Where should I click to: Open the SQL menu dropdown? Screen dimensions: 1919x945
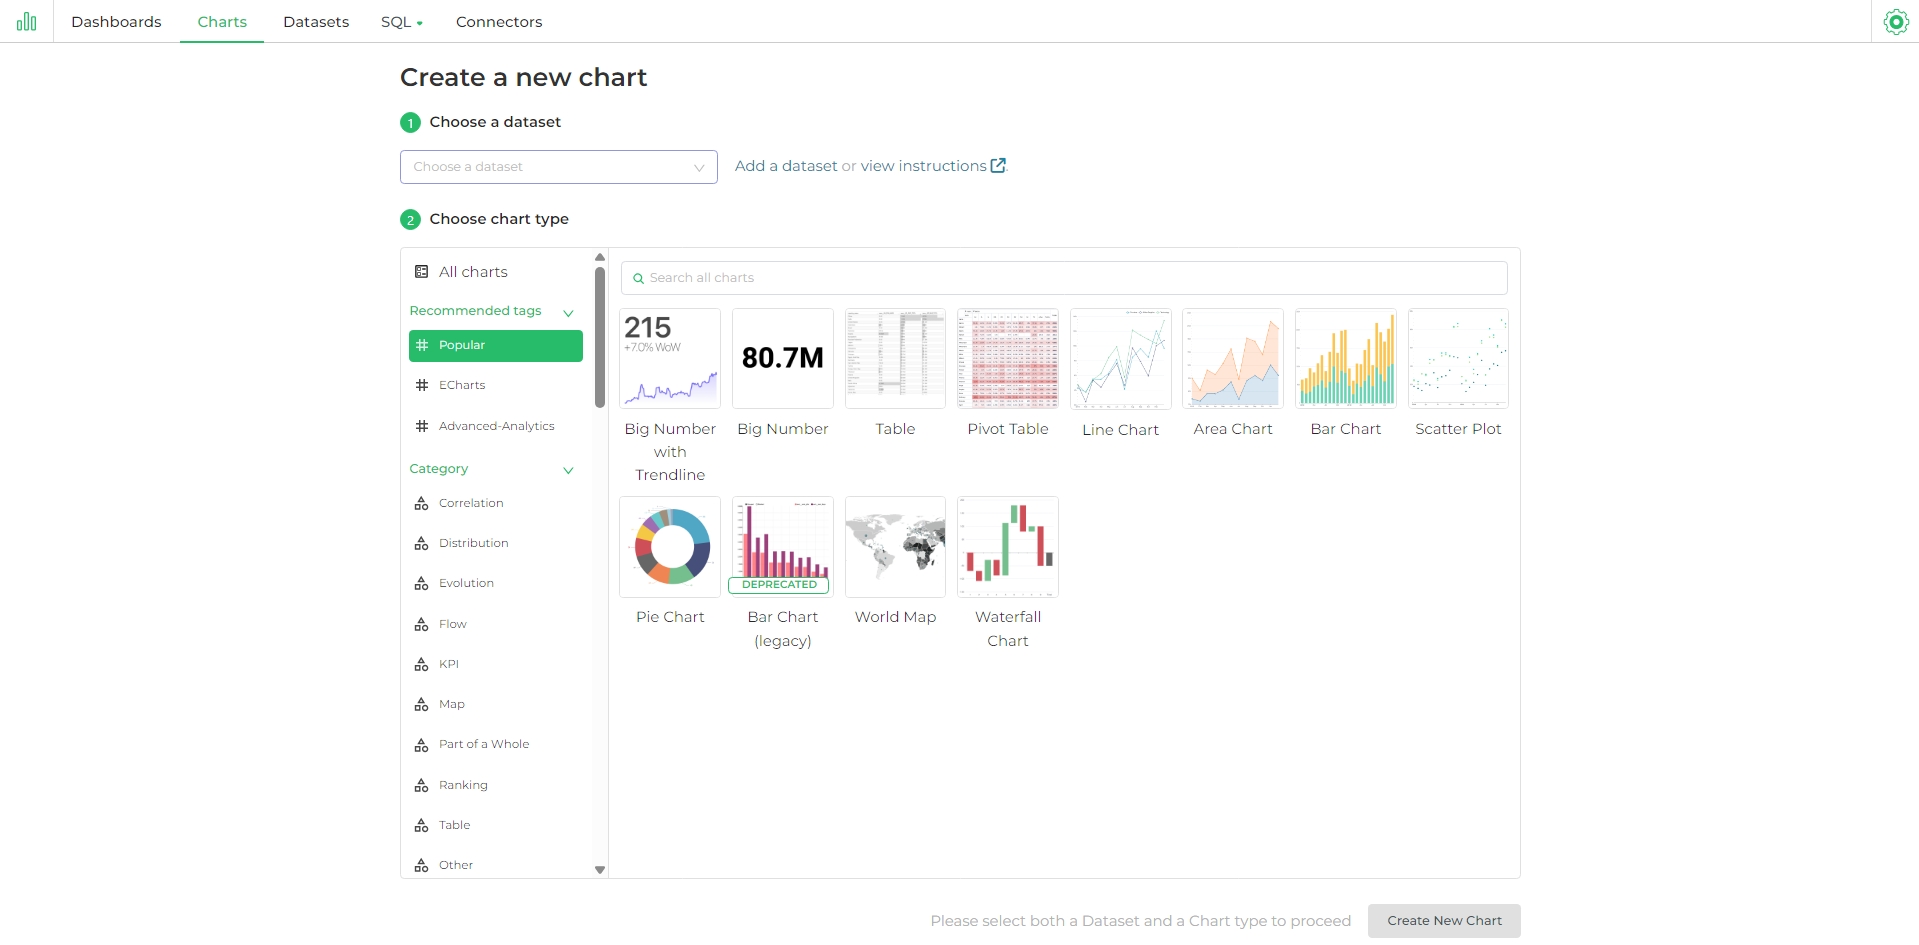tap(401, 22)
